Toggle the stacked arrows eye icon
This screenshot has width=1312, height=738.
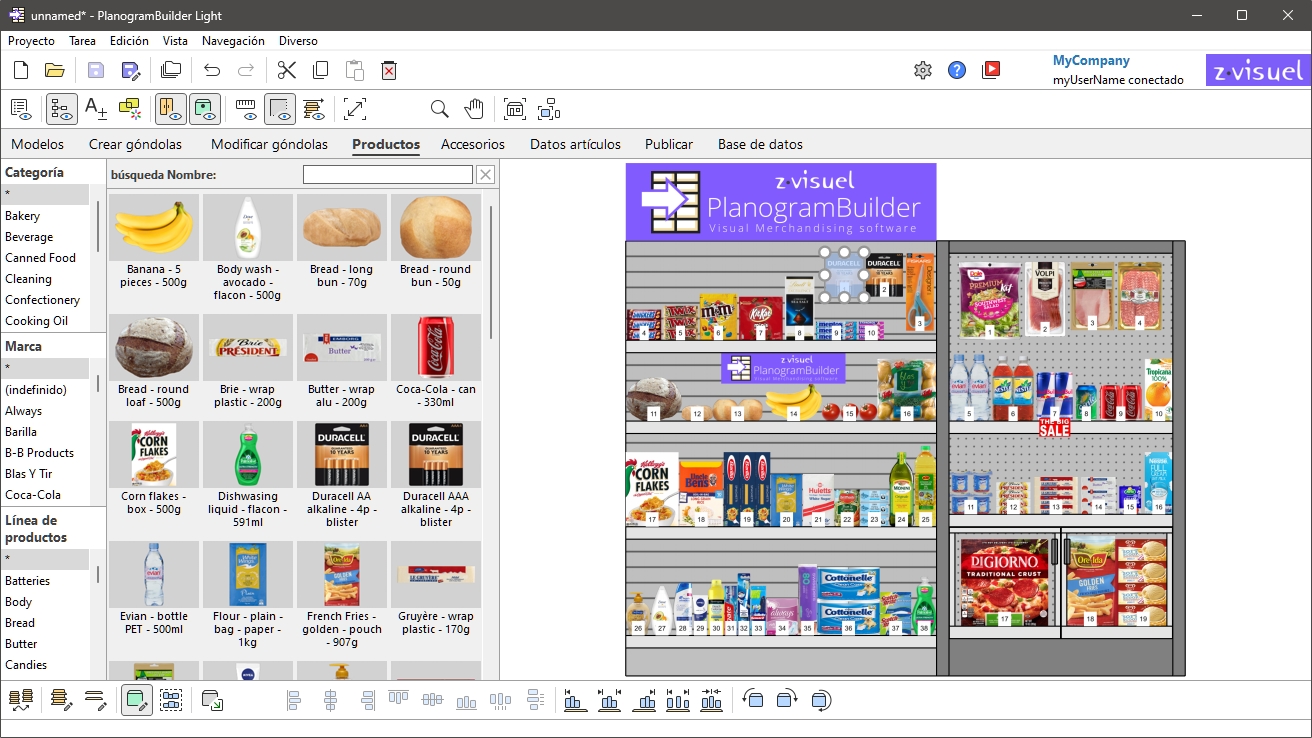pos(314,108)
